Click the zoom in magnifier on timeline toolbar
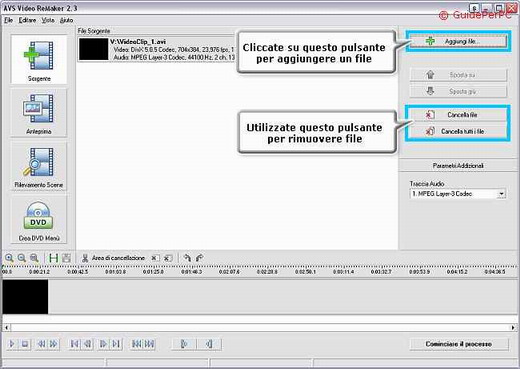 click(x=9, y=258)
